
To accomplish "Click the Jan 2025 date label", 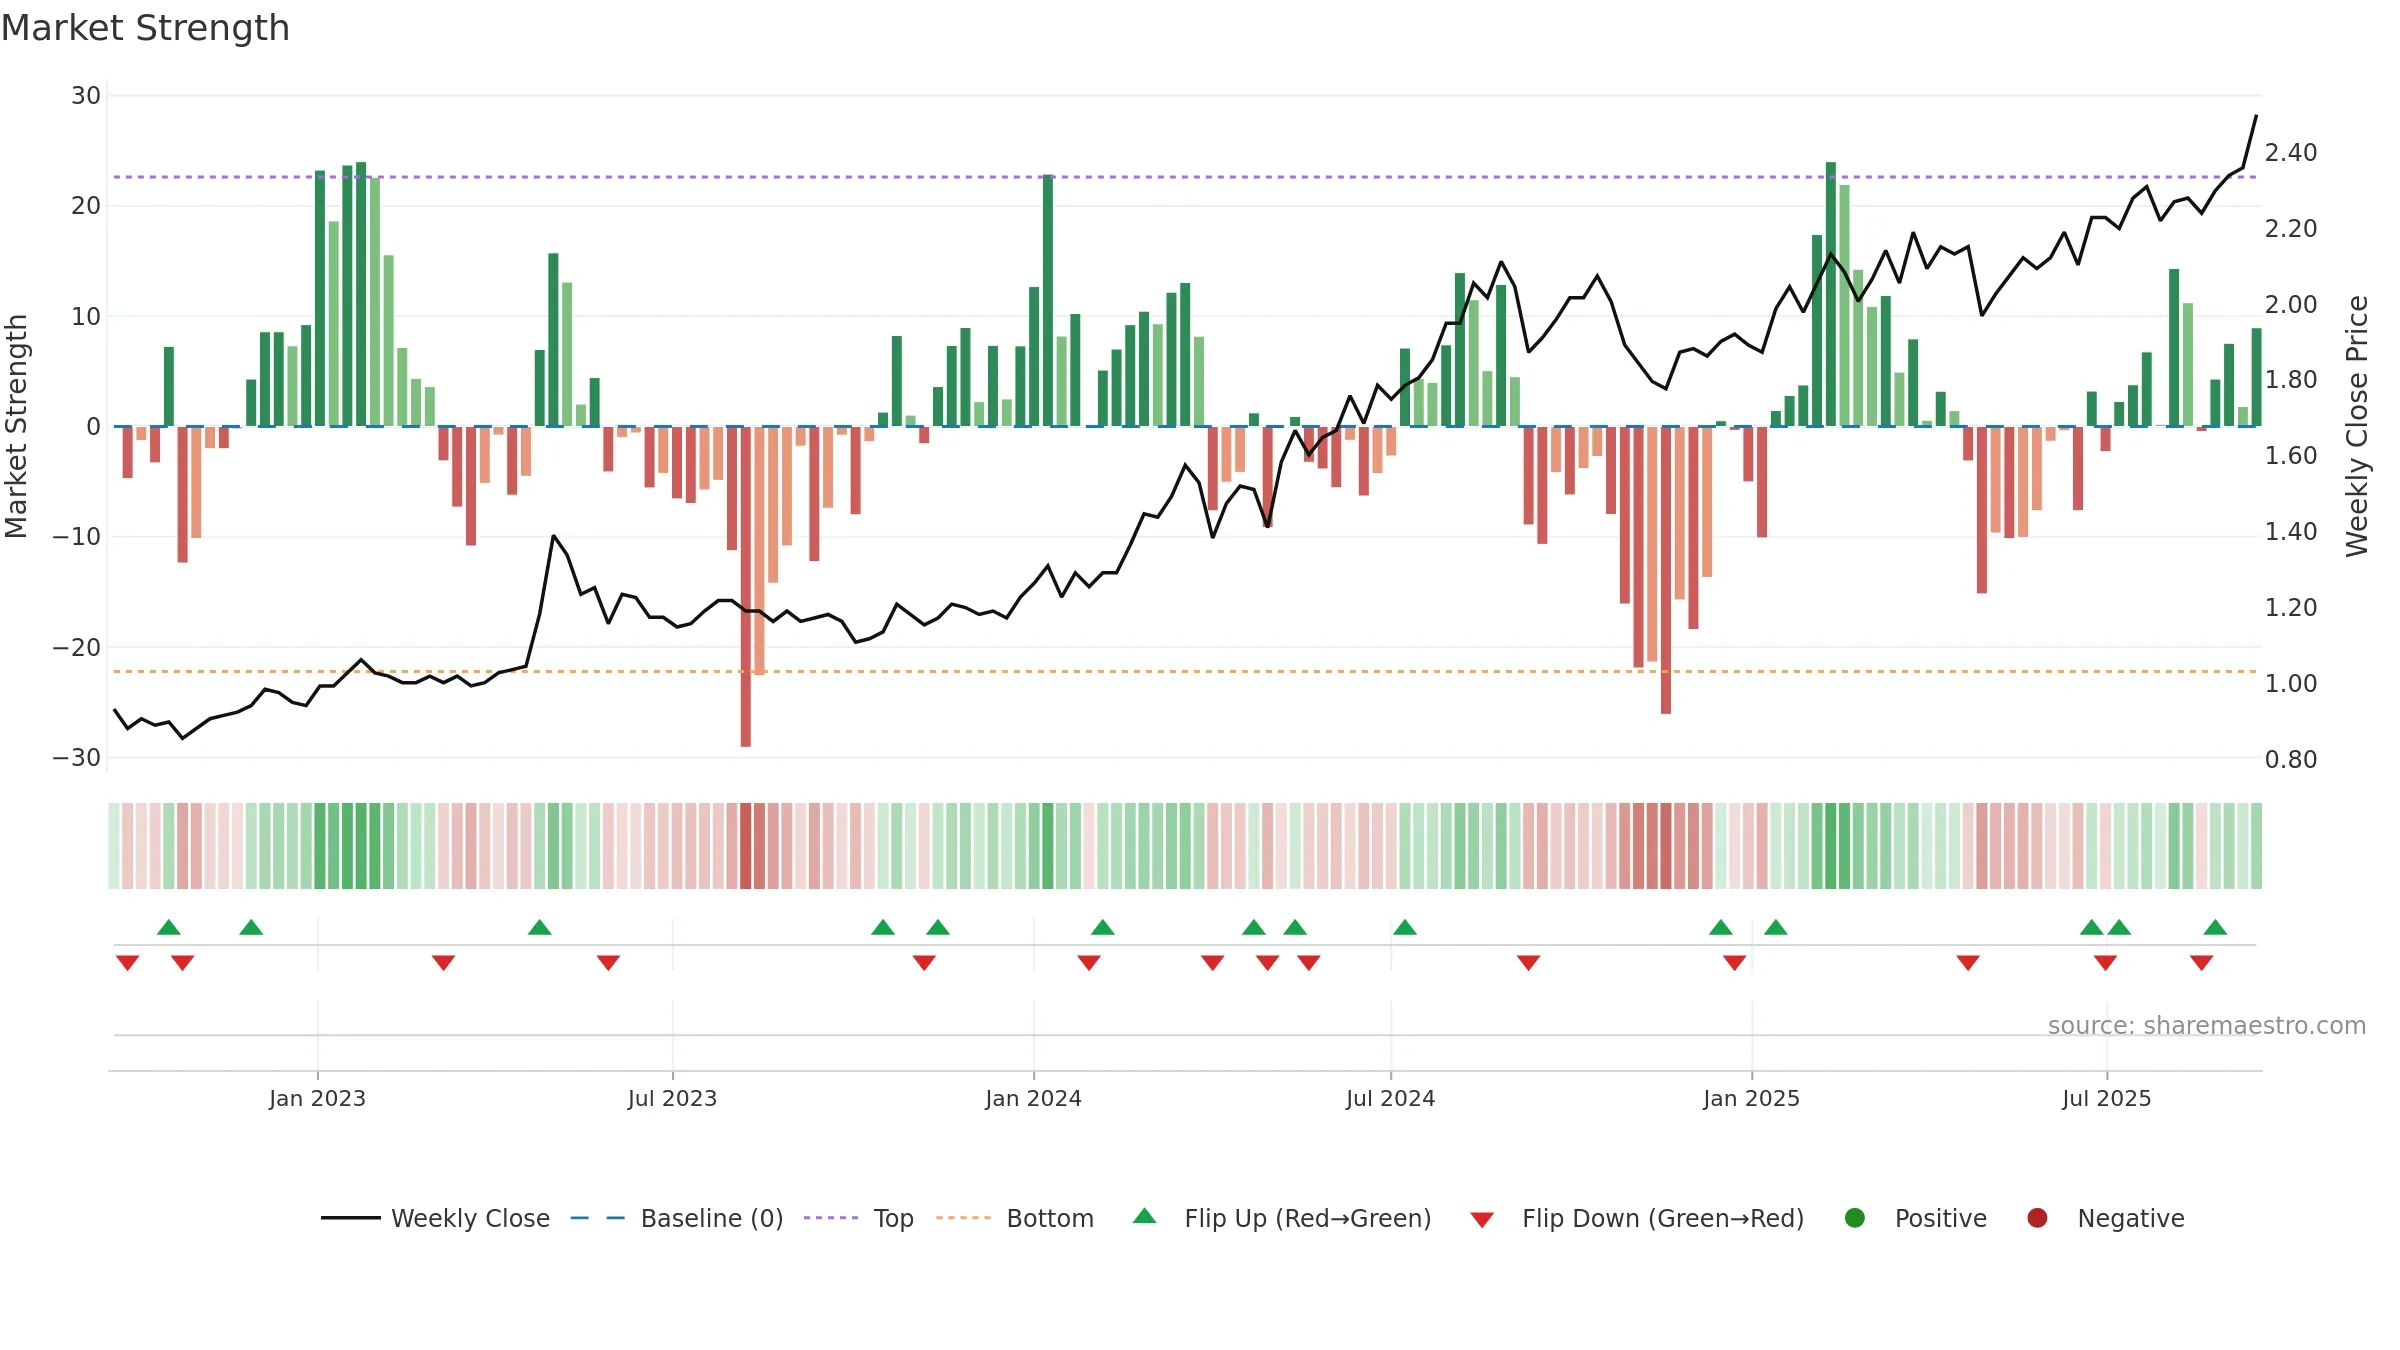I will coord(1751,1098).
